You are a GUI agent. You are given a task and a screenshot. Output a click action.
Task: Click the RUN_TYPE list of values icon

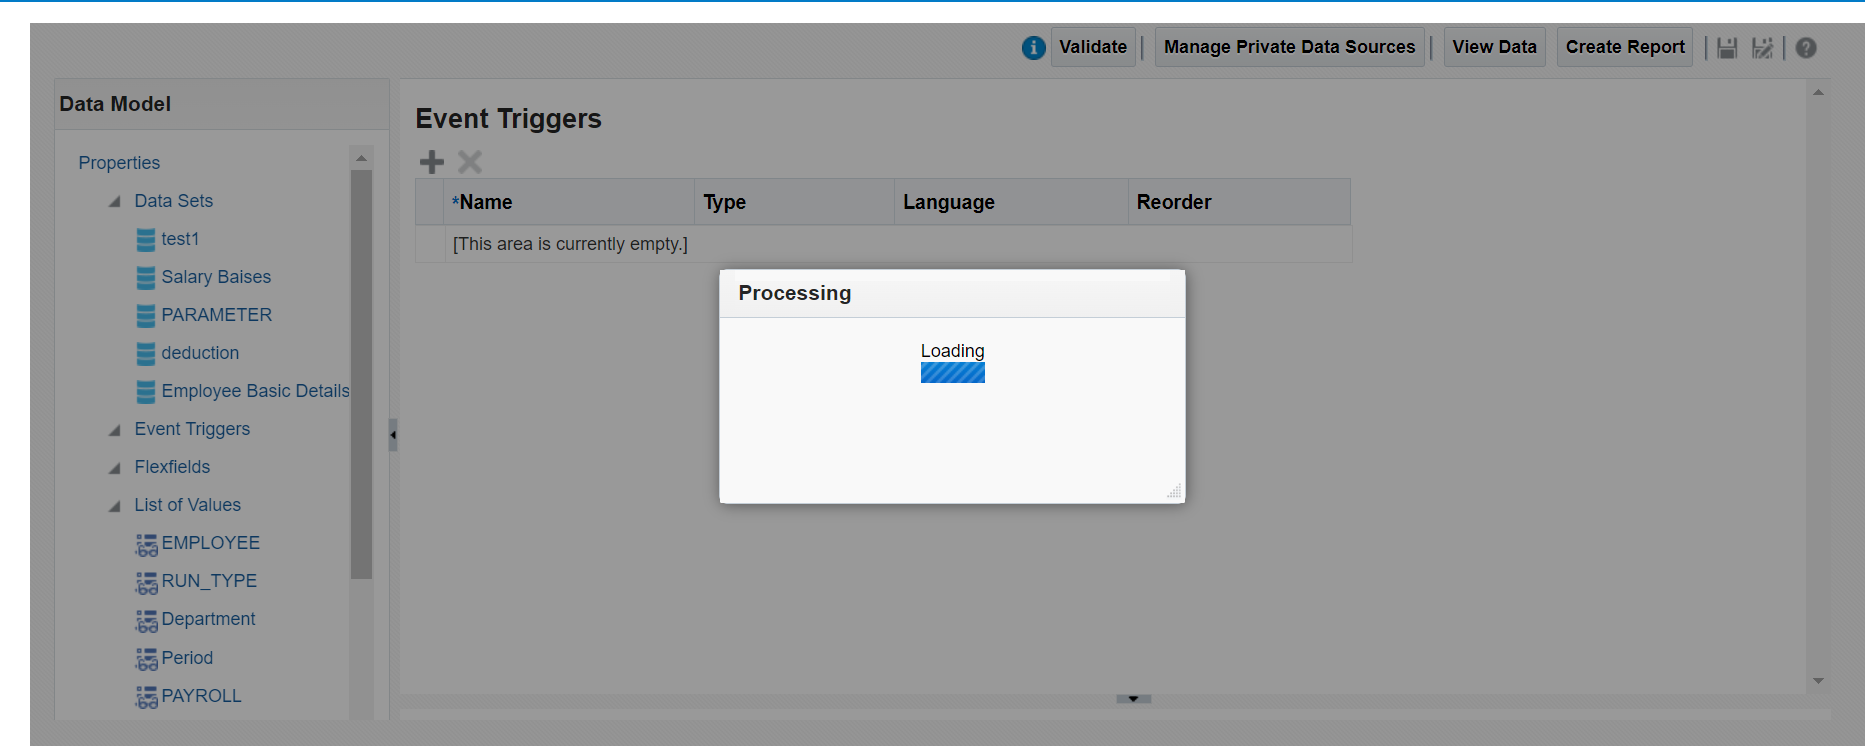click(x=147, y=582)
